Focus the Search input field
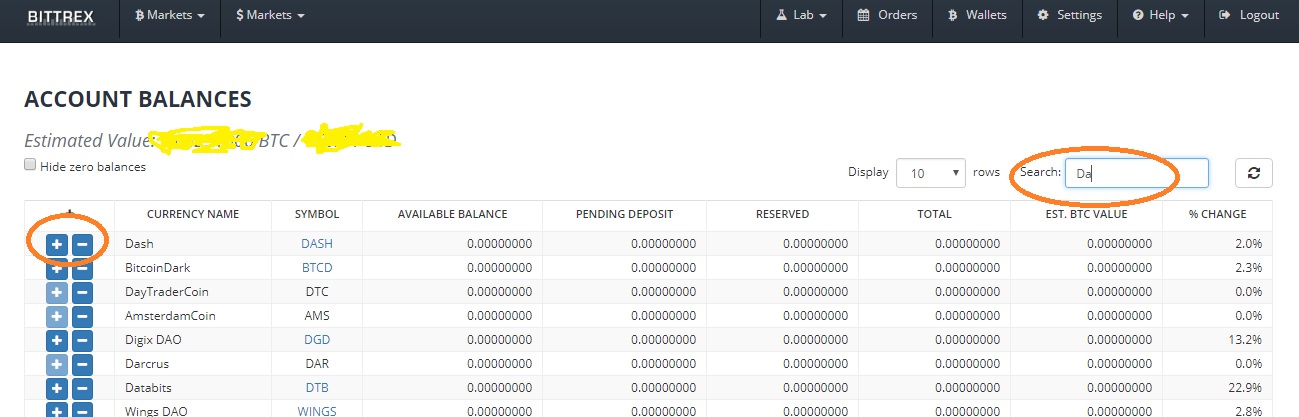 1137,173
